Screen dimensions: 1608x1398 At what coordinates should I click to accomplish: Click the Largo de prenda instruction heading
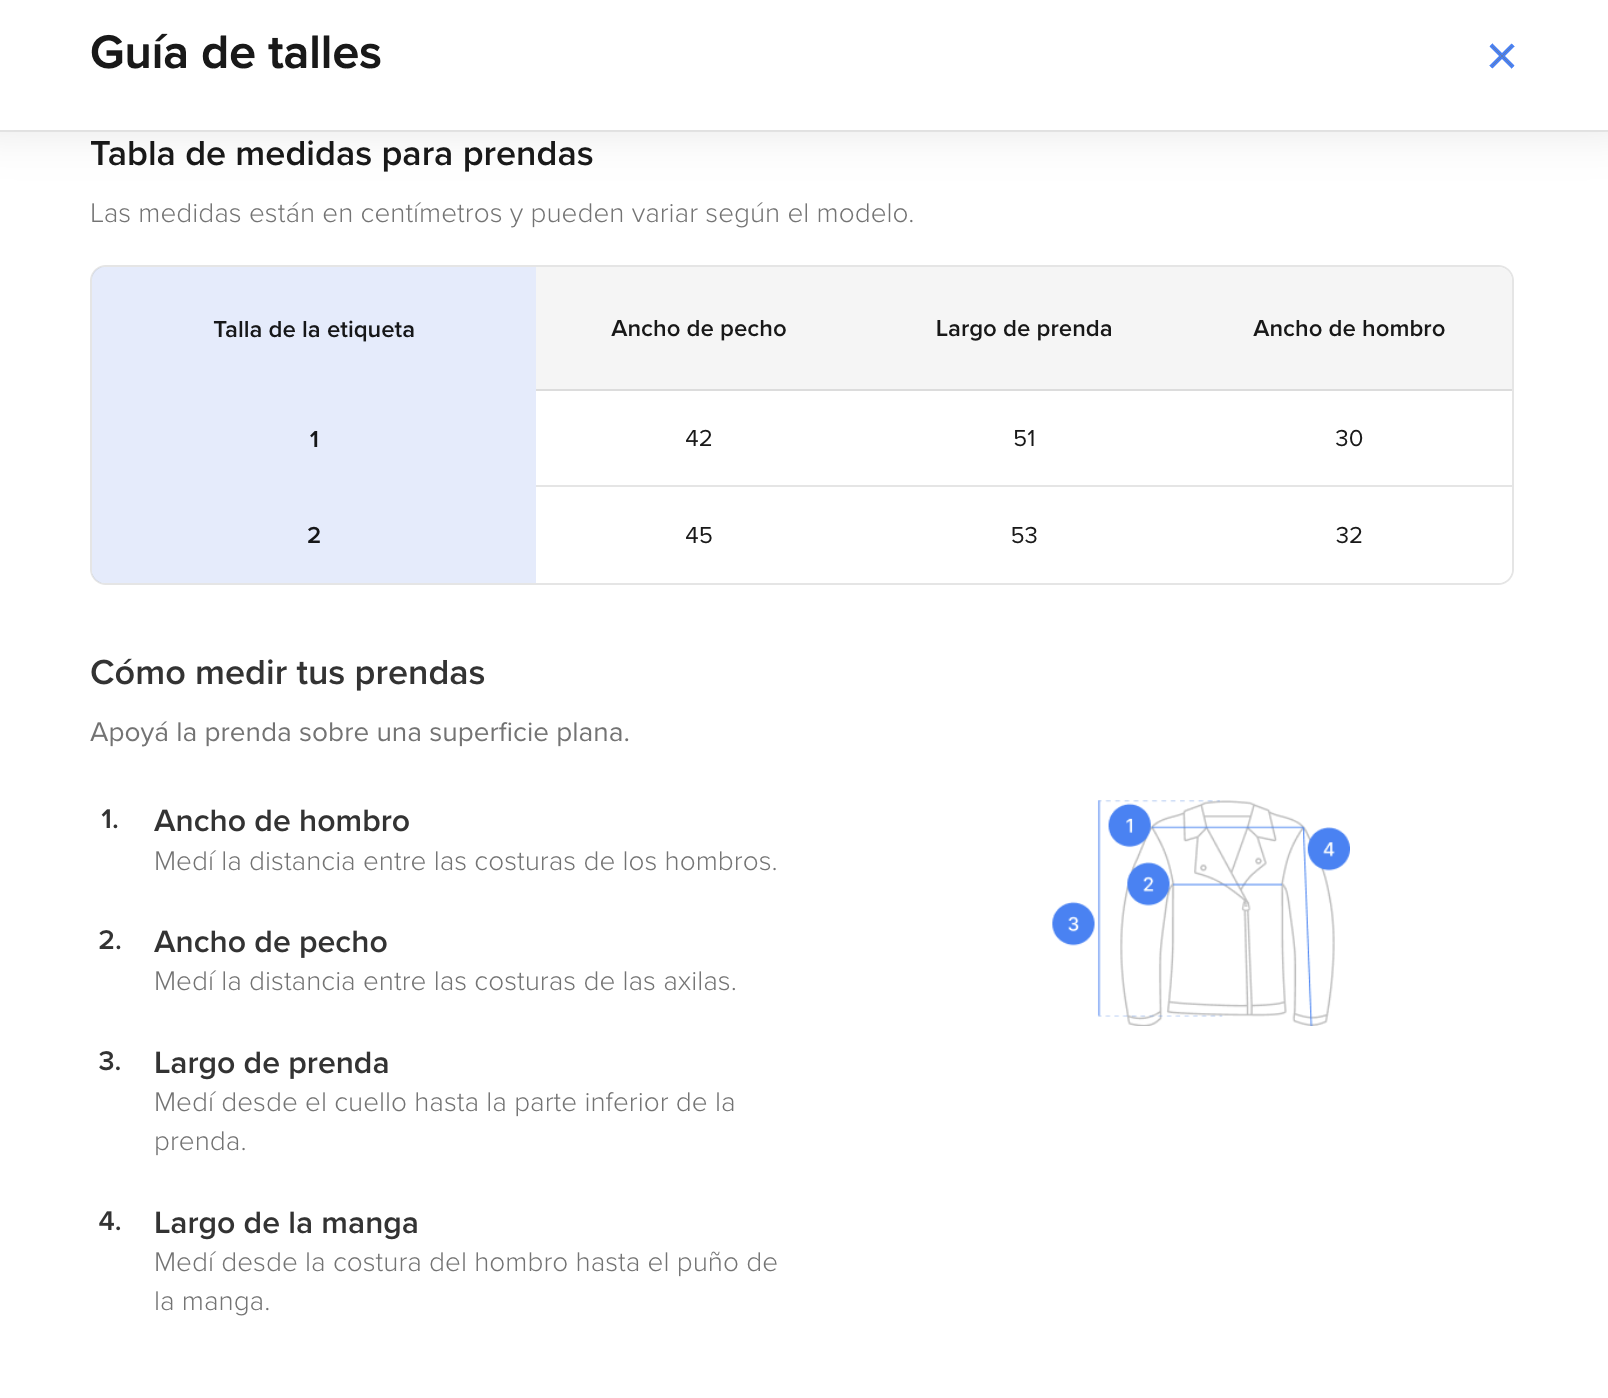[271, 1063]
